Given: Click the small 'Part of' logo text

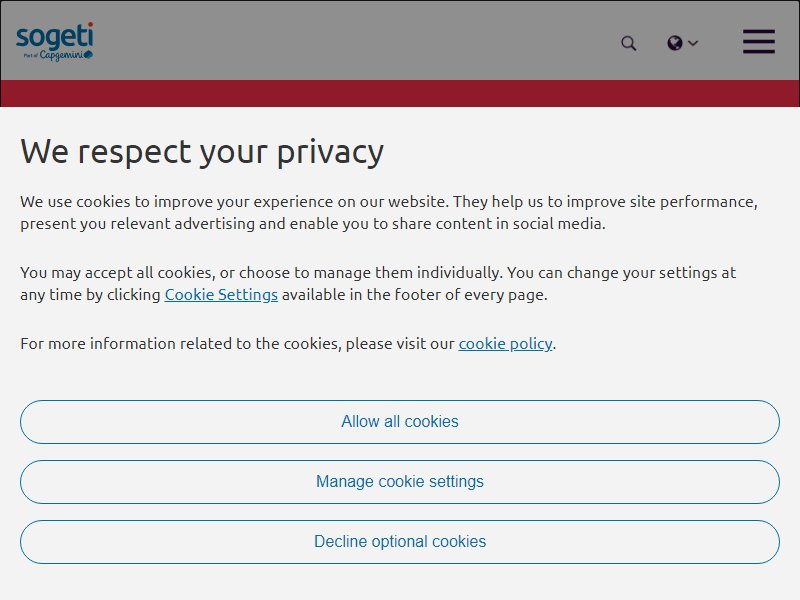Looking at the screenshot, I should click(31, 55).
